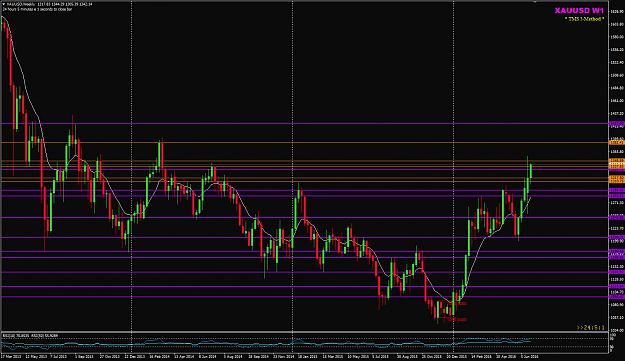Image resolution: width=625 pixels, height=361 pixels.
Task: Click the XAUUSD,Weekly OHLC header text
Action: 49,4
